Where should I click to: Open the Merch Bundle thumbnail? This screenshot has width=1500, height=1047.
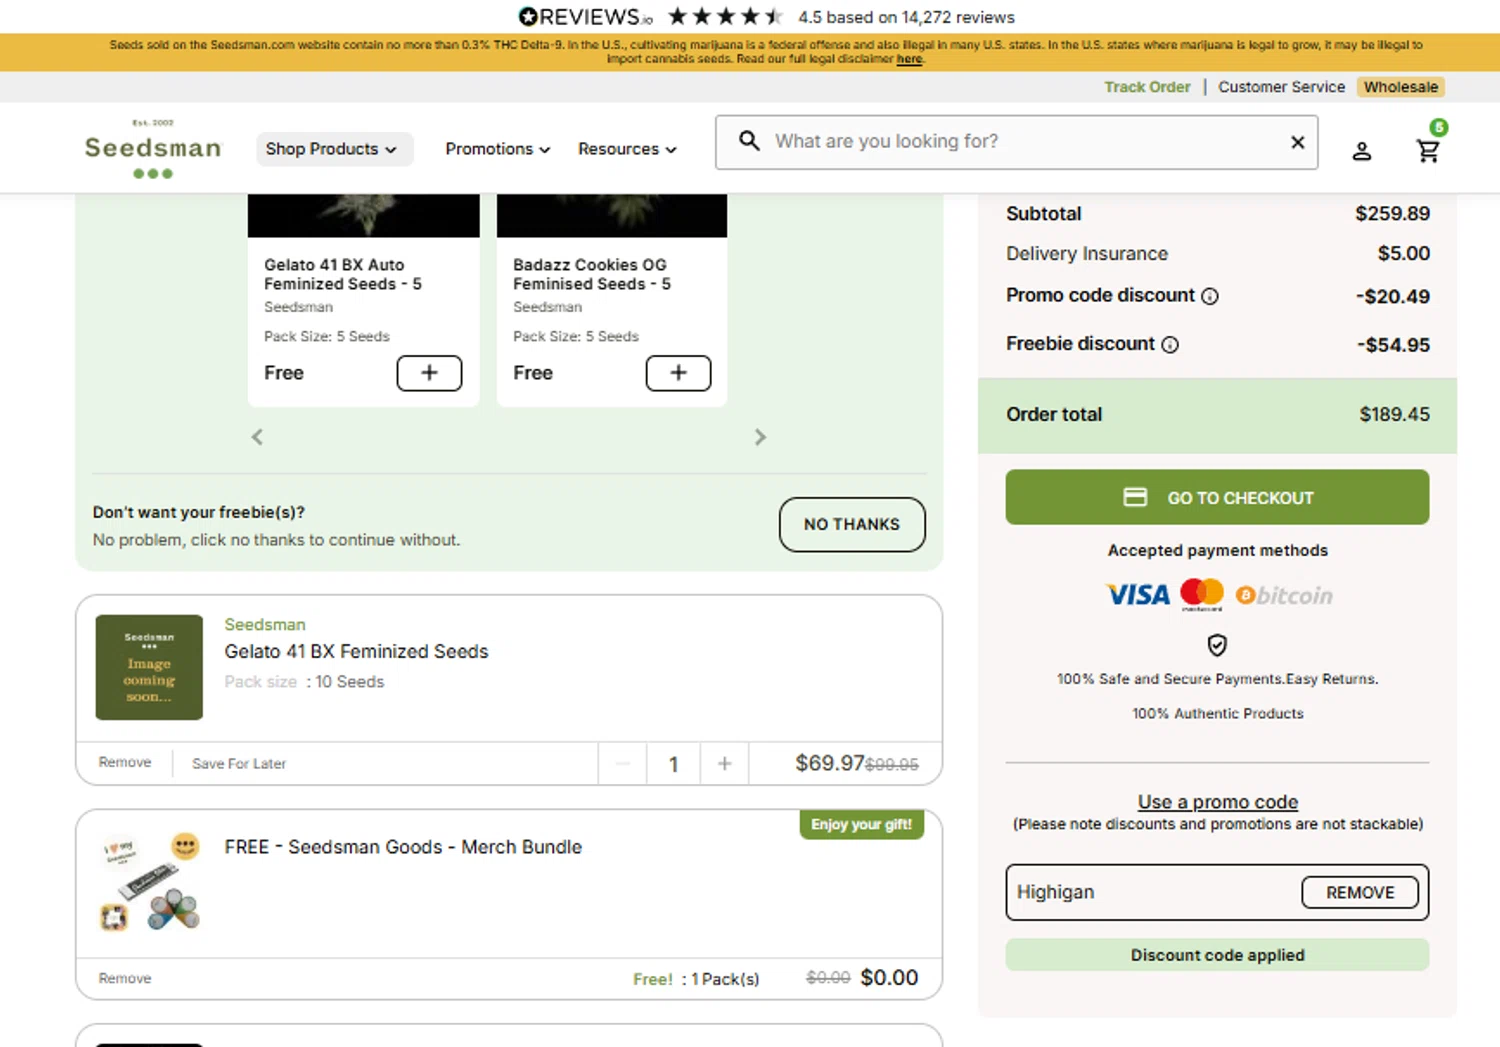(x=149, y=883)
